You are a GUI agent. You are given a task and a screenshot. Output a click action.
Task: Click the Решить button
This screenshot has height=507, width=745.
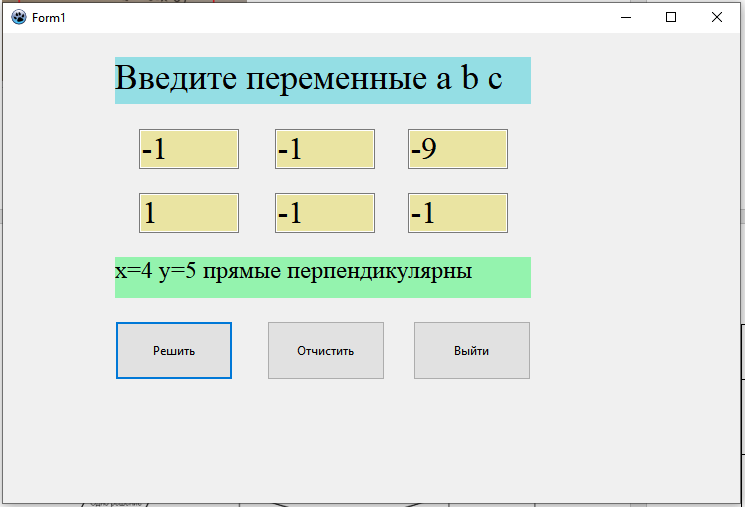coord(174,351)
